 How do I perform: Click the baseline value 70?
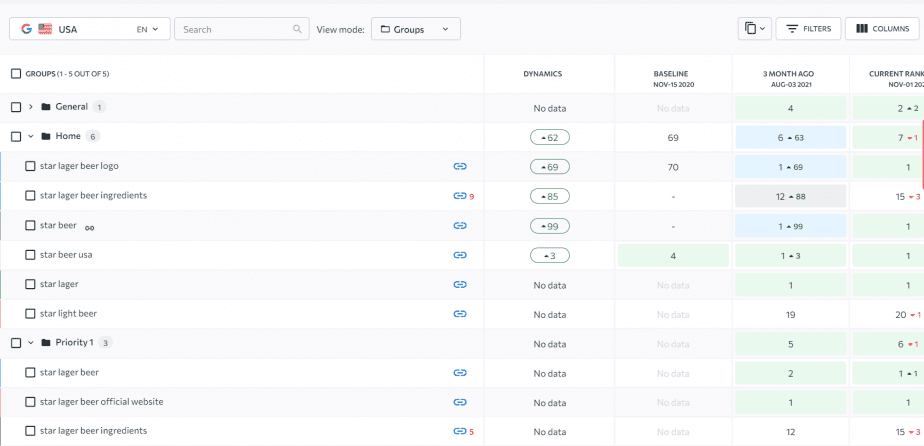coord(674,167)
